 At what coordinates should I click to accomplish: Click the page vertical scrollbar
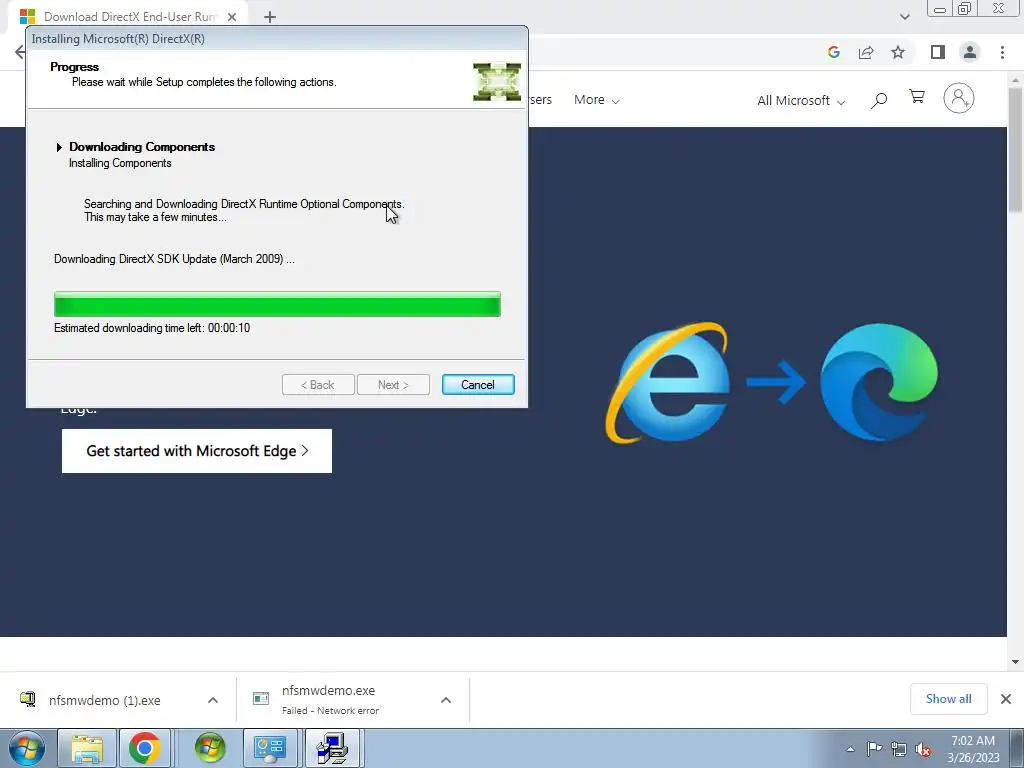(1016, 150)
